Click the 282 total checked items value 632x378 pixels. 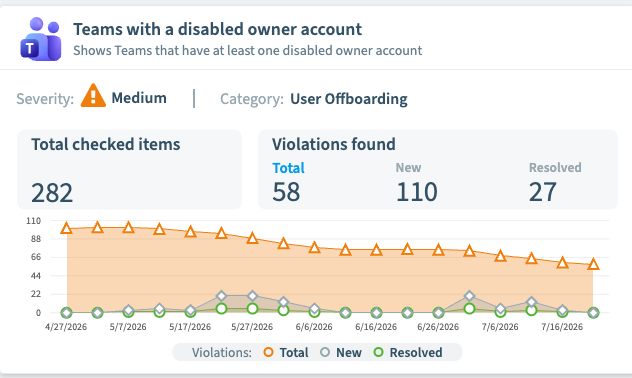tap(52, 193)
